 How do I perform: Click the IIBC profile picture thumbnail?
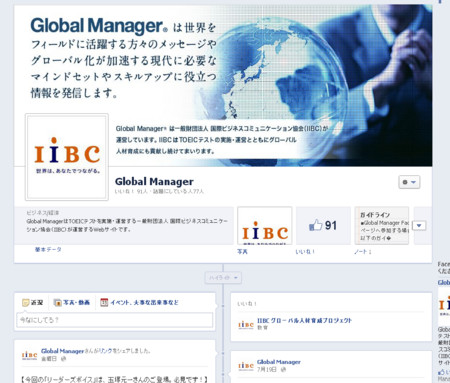click(67, 157)
